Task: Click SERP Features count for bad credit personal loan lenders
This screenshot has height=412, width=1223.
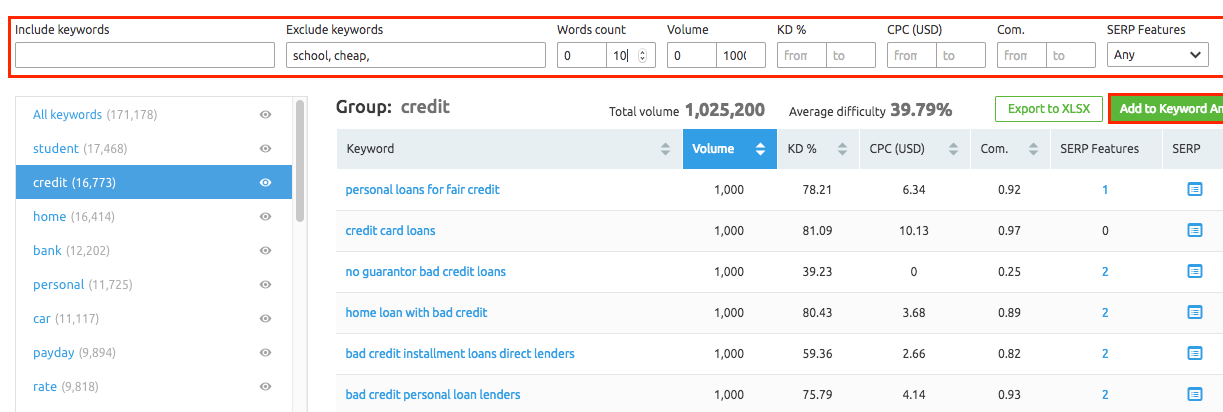Action: point(1105,394)
